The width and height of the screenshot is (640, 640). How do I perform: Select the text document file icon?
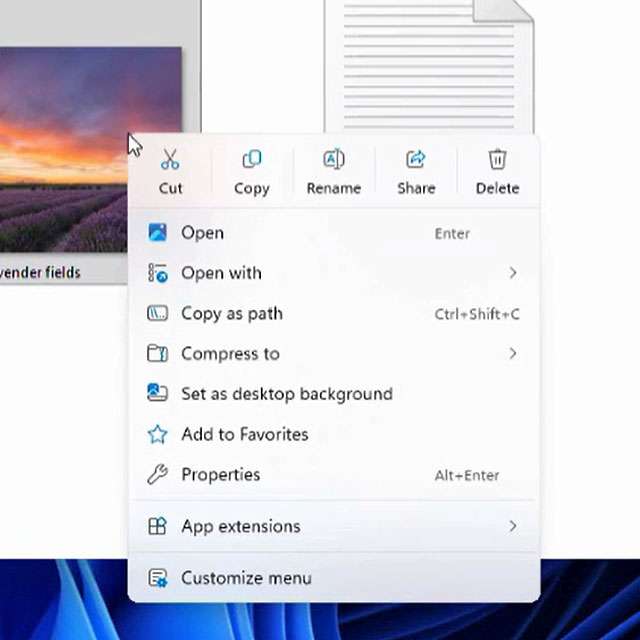click(x=429, y=67)
